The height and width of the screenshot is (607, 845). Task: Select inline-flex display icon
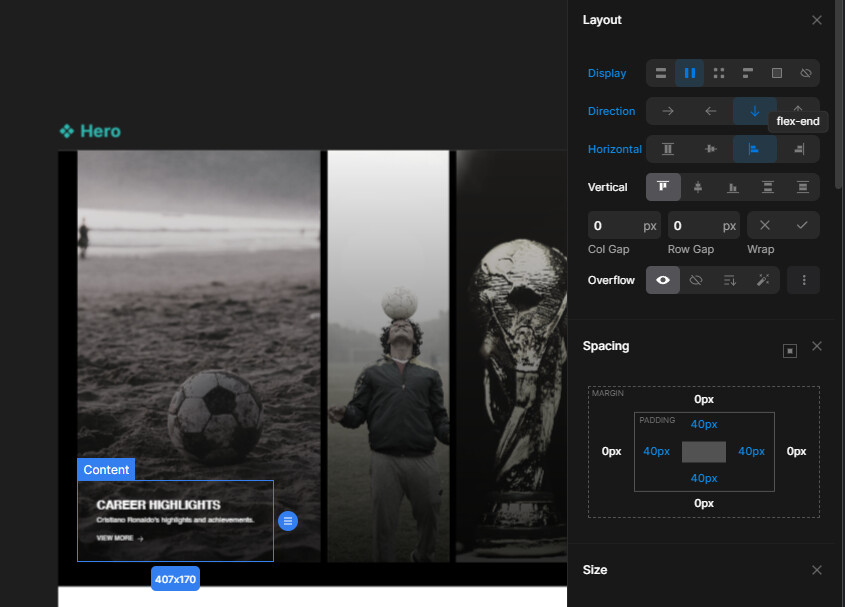click(x=747, y=73)
